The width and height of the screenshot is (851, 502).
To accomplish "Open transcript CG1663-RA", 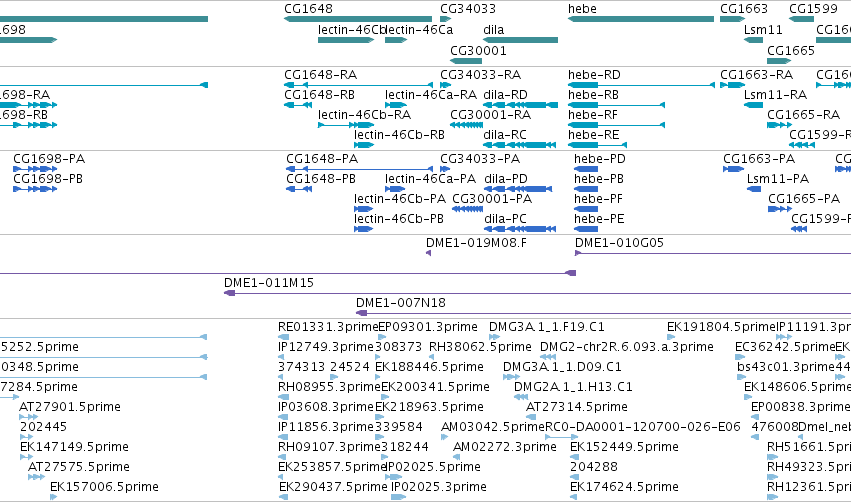I will (x=757, y=75).
